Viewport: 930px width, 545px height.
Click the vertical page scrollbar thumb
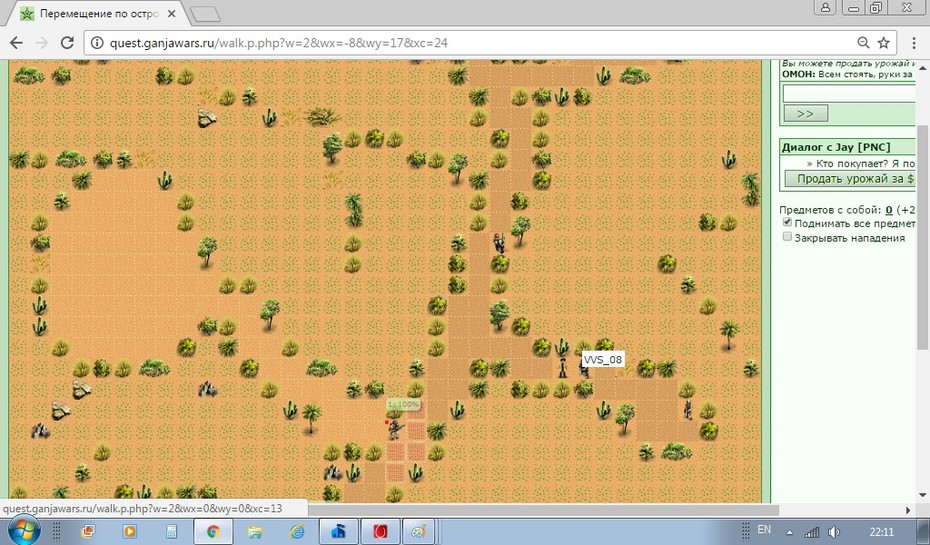click(x=923, y=237)
